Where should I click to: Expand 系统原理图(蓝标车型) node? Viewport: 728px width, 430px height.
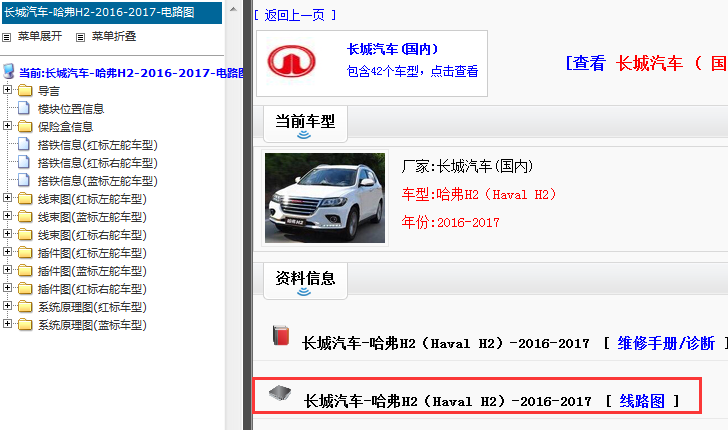point(7,324)
